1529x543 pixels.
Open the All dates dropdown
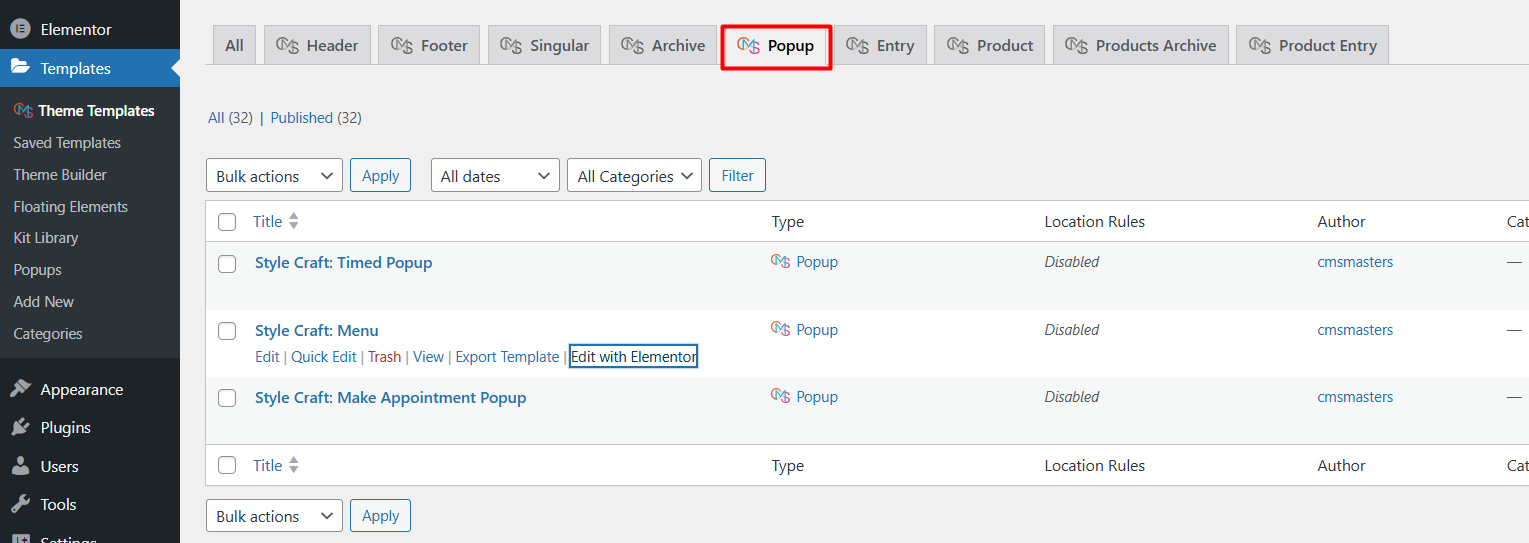(495, 176)
